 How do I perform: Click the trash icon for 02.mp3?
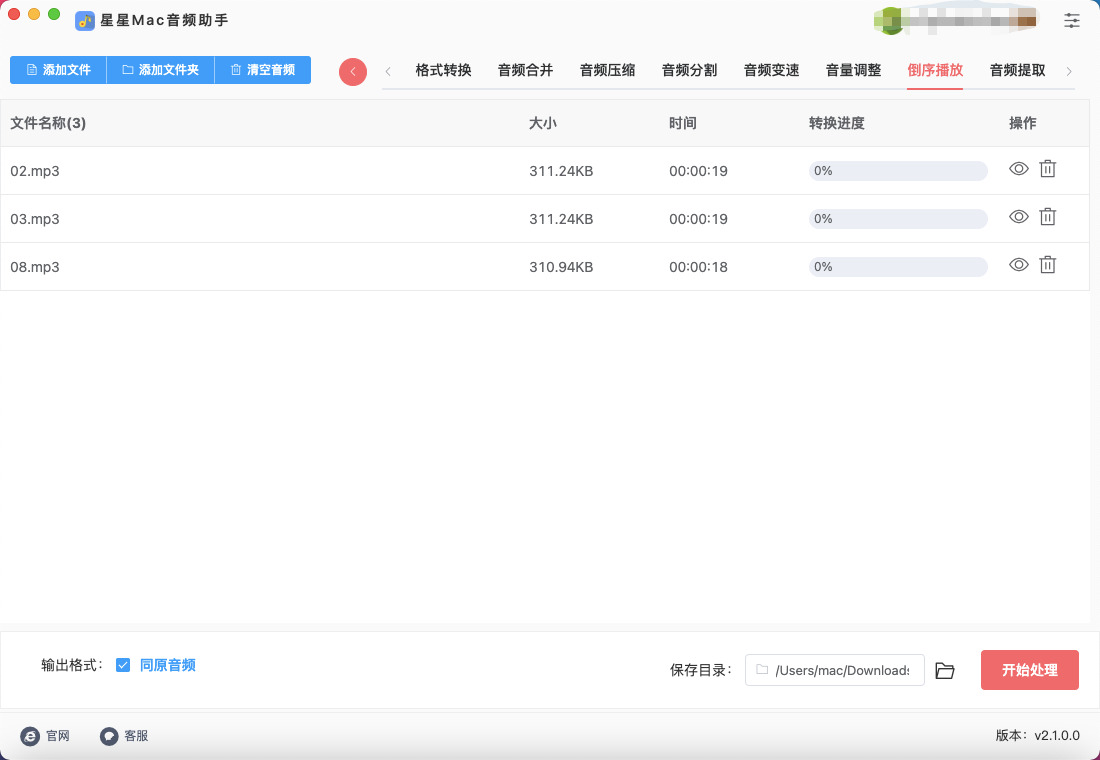[x=1047, y=169]
